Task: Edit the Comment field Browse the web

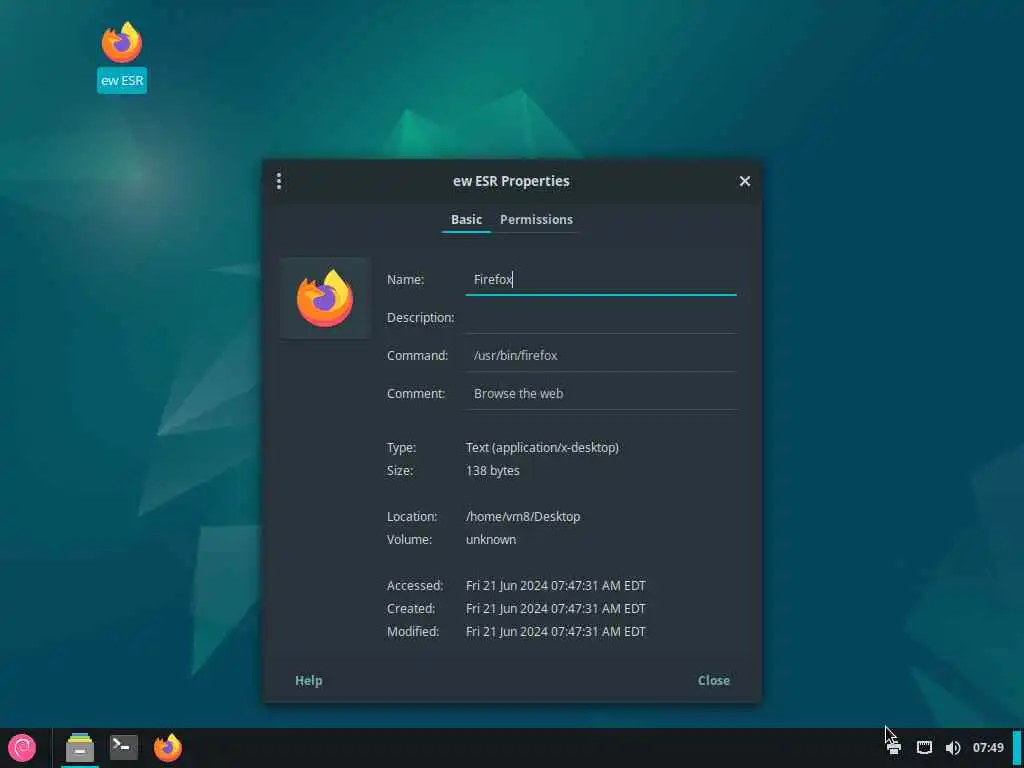Action: click(x=601, y=393)
